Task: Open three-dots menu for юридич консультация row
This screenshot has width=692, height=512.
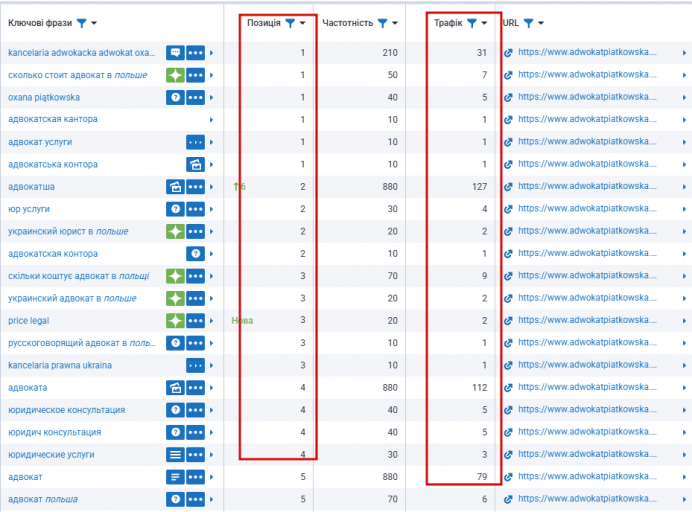Action: 196,432
